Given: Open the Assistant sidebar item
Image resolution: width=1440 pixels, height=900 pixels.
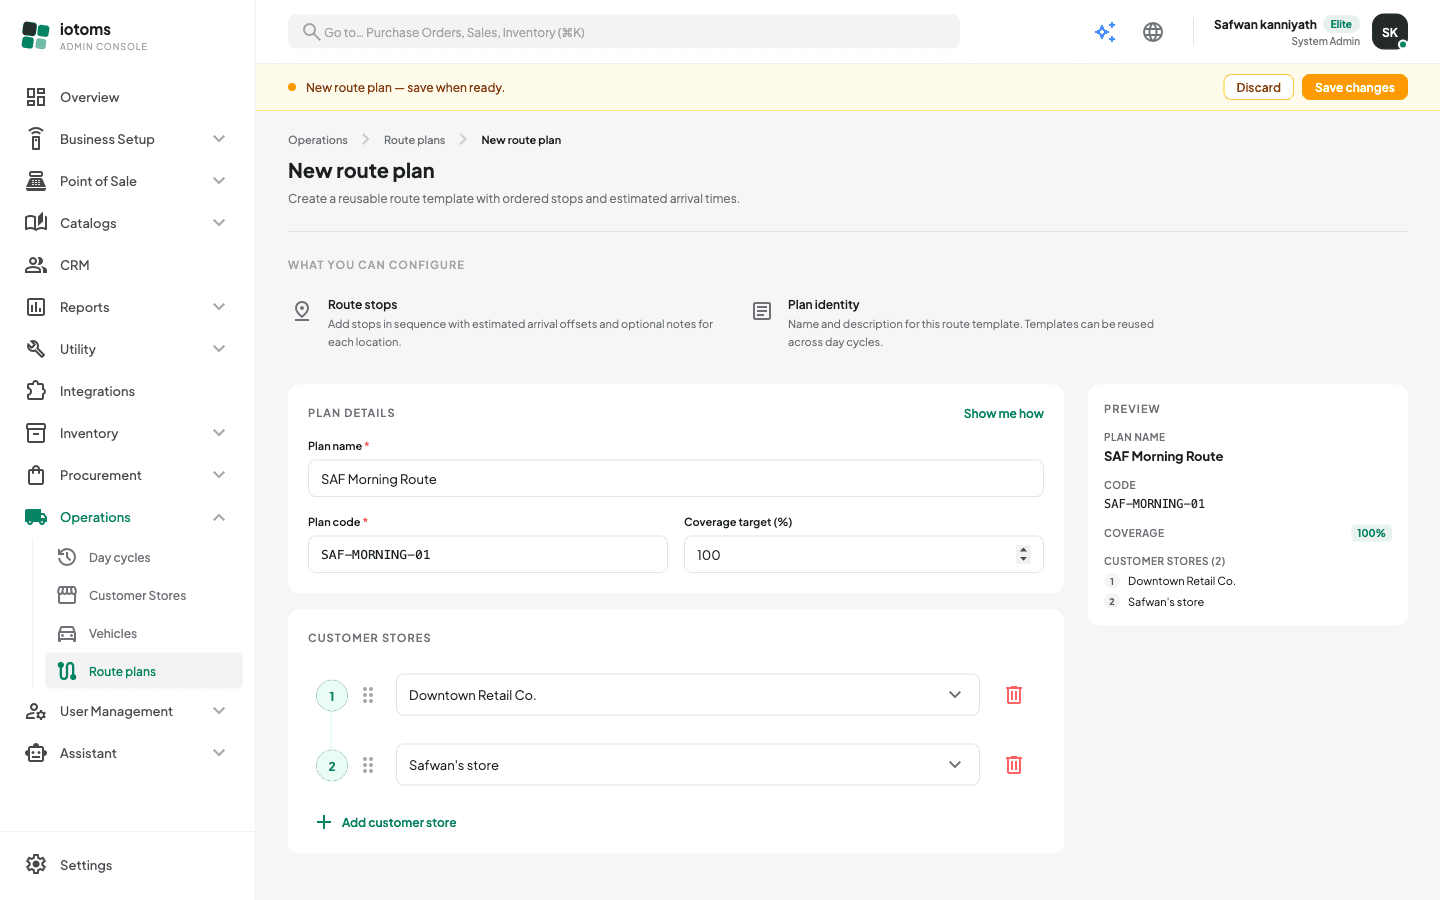Looking at the screenshot, I should (x=126, y=753).
